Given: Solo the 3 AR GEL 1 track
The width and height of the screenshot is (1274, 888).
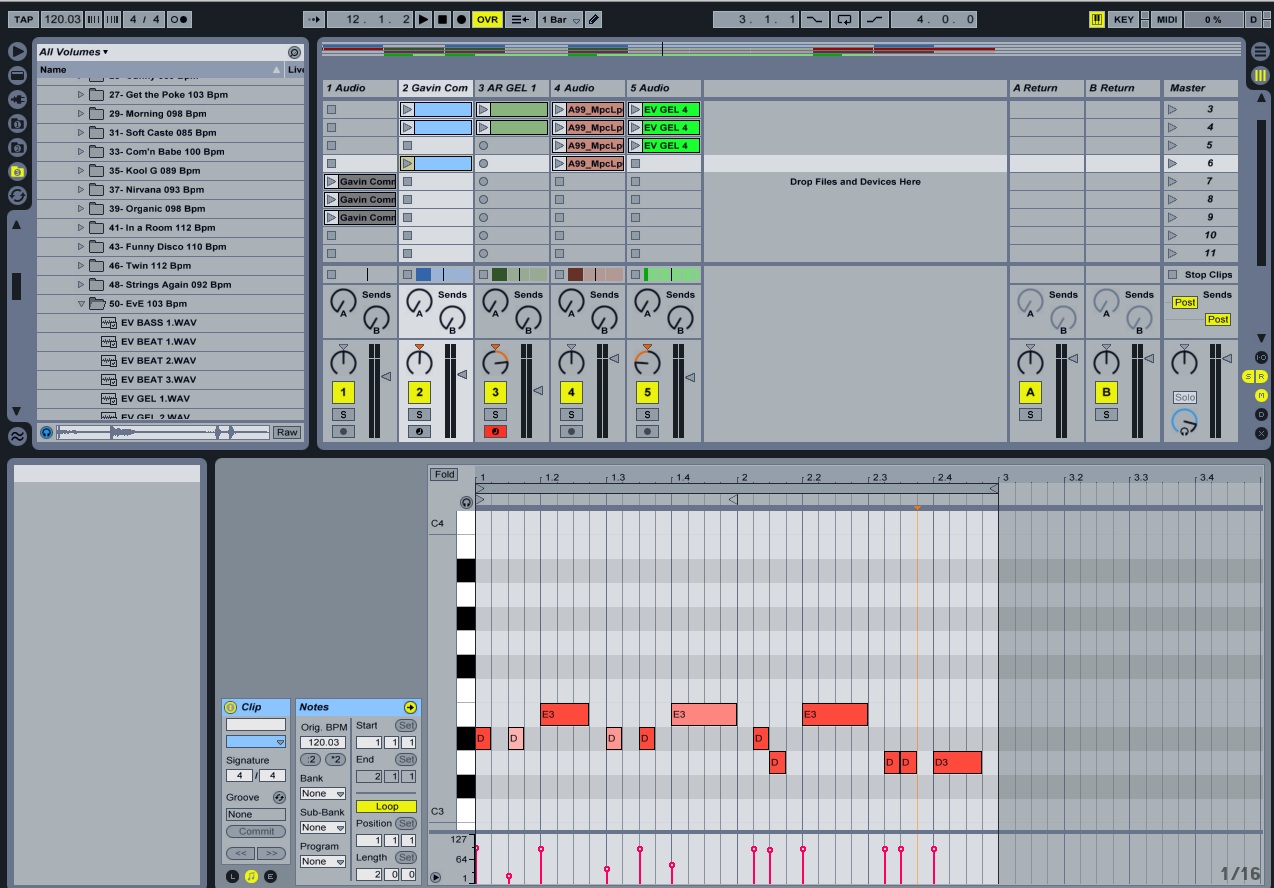Looking at the screenshot, I should coord(495,413).
